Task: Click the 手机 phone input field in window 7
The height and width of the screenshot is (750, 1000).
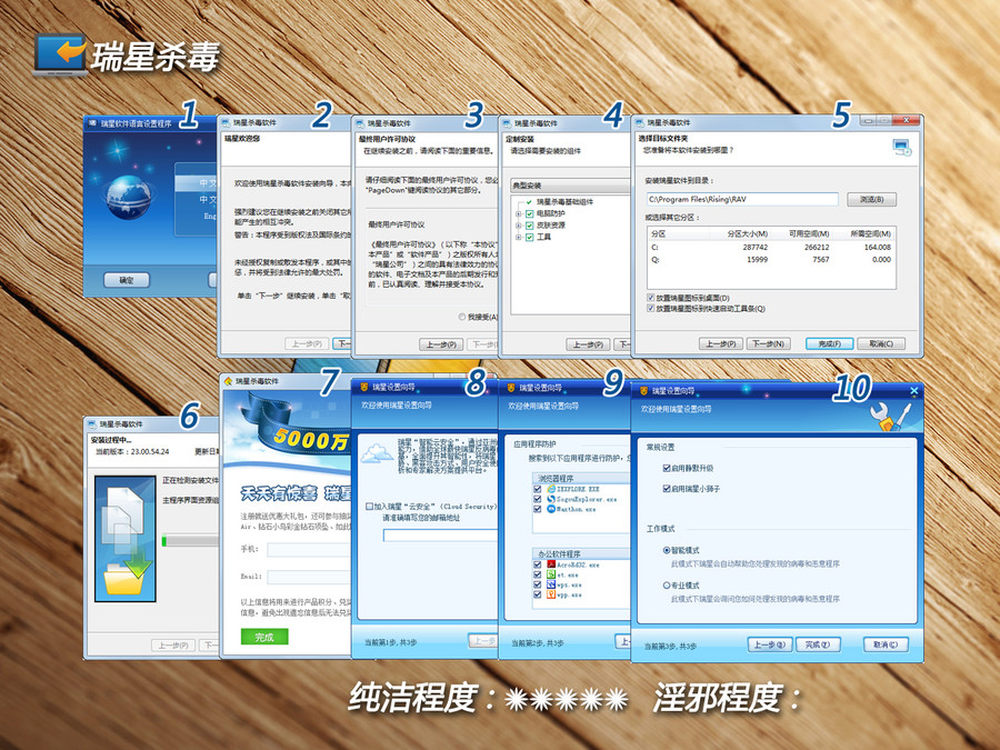Action: tap(309, 549)
